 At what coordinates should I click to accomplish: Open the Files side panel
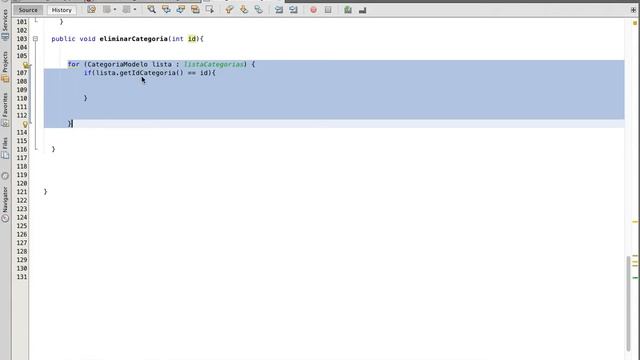pyautogui.click(x=5, y=148)
